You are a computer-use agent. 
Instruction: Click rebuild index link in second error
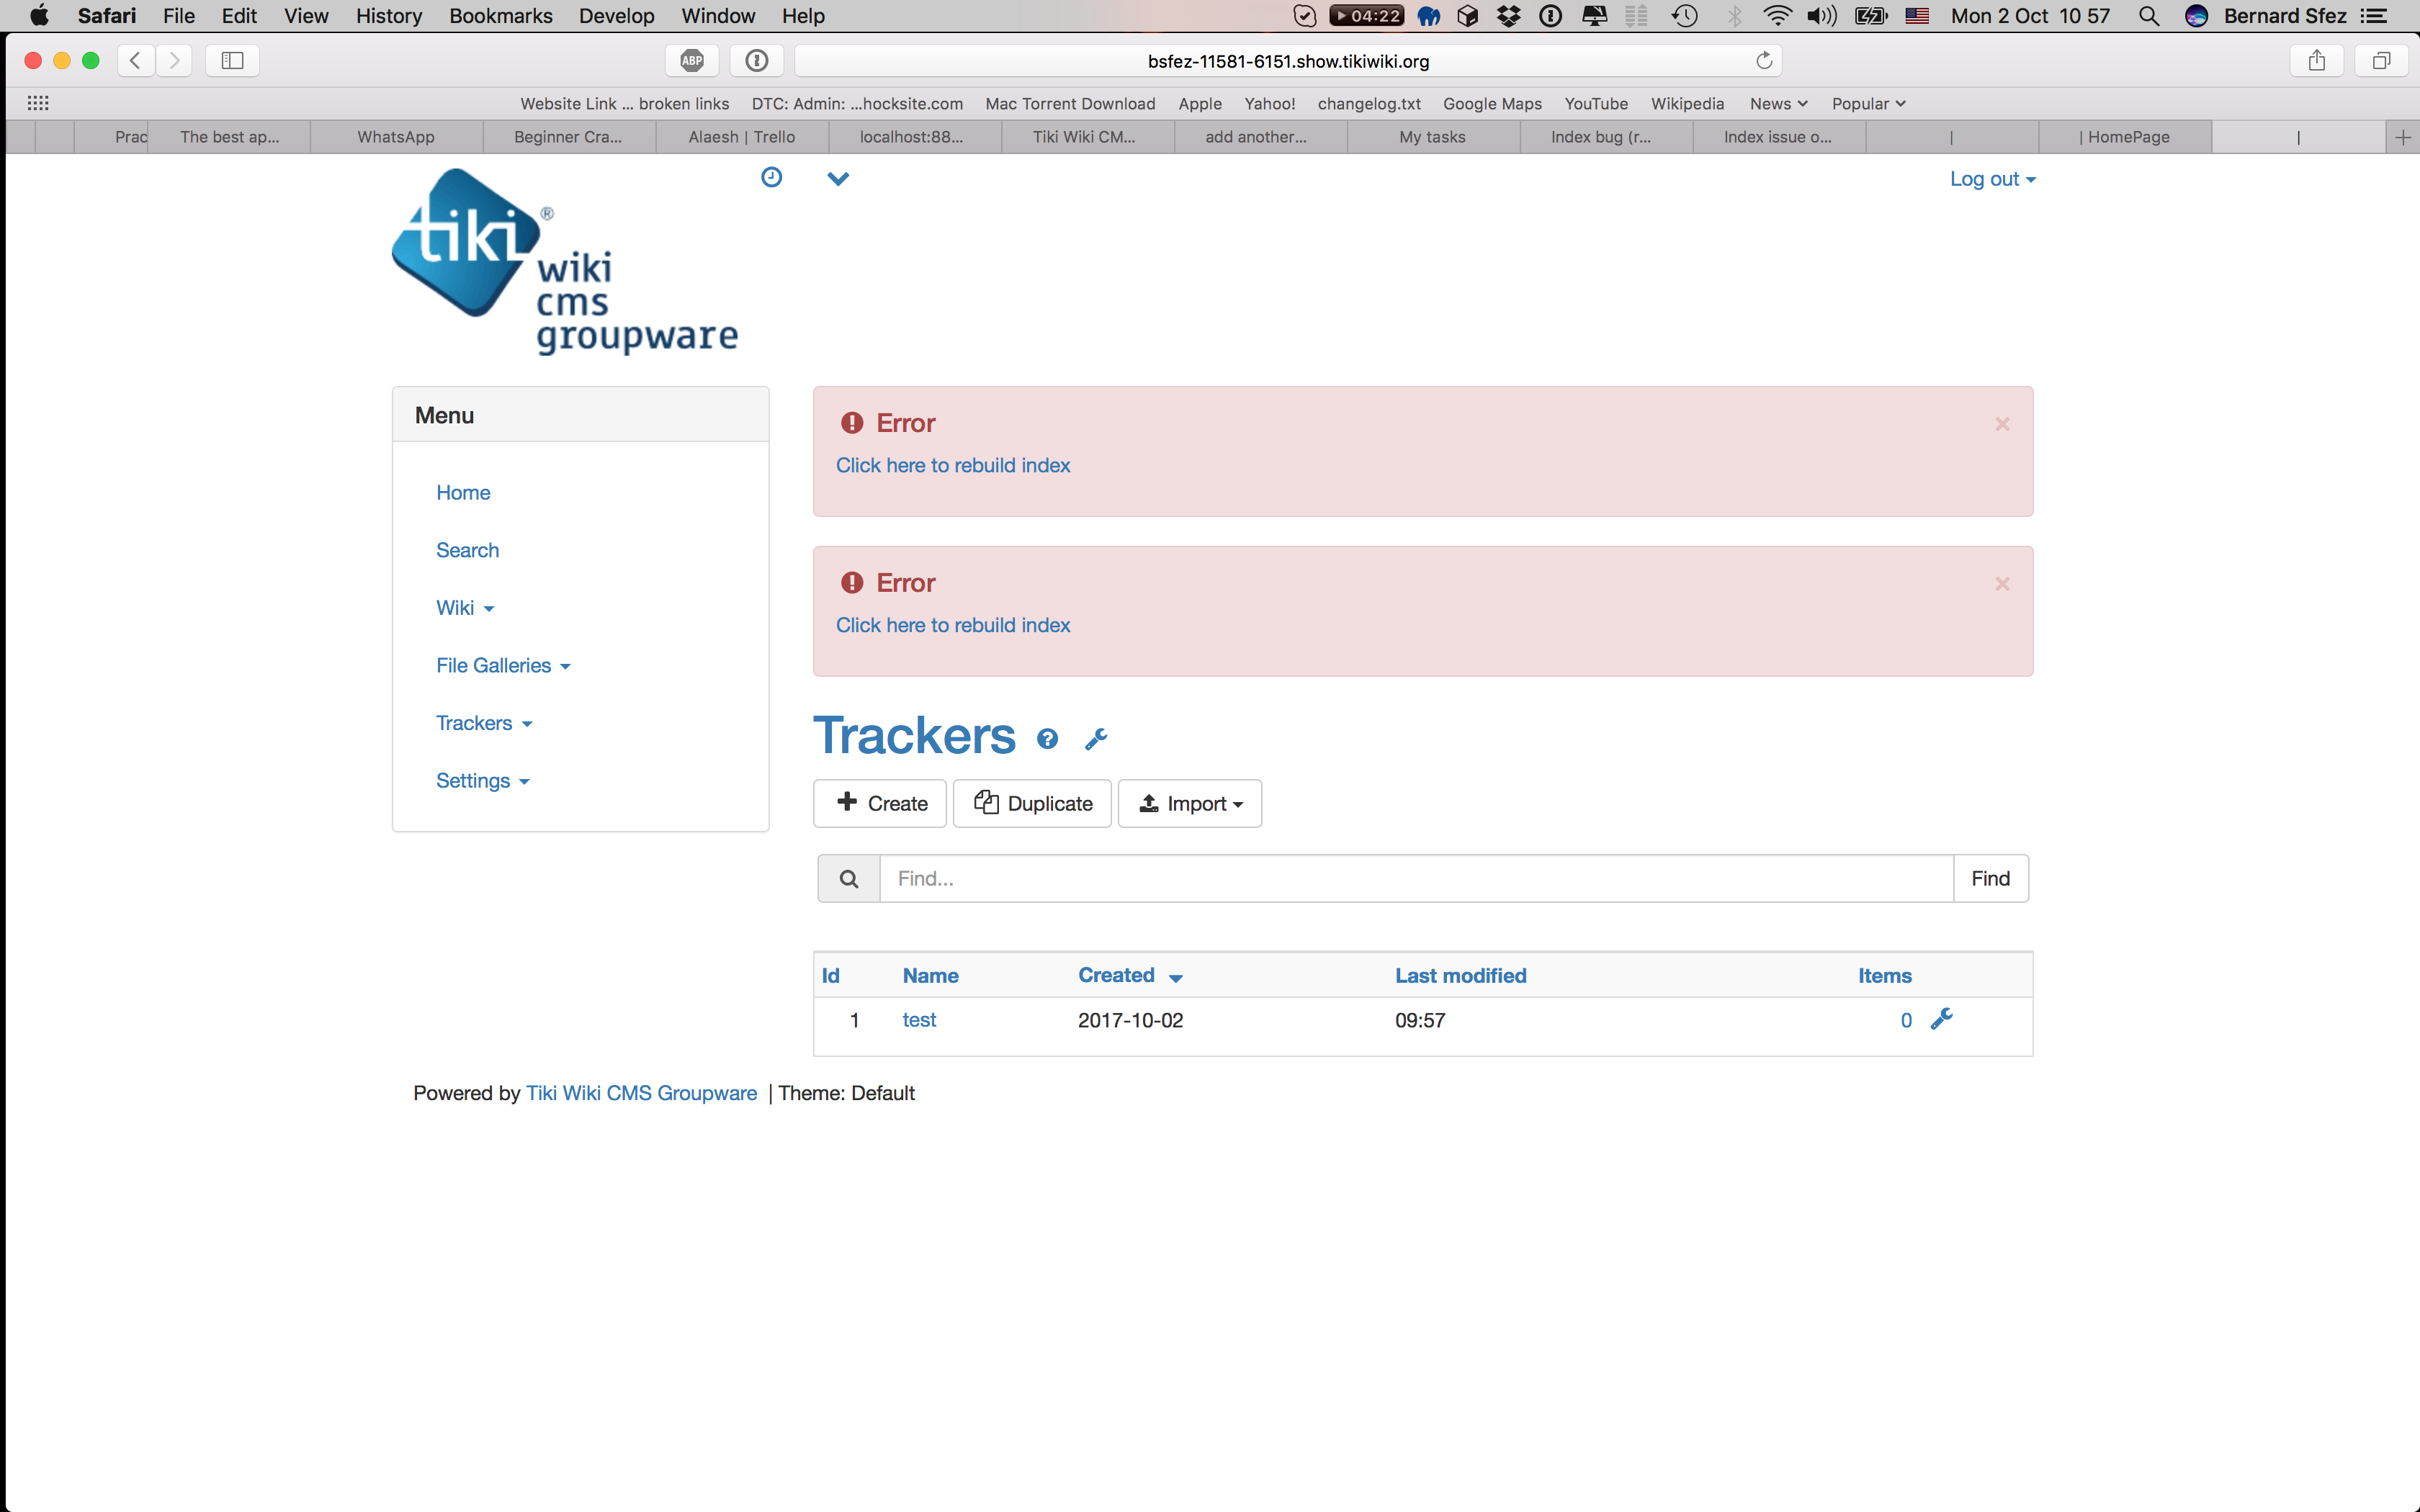tap(953, 625)
